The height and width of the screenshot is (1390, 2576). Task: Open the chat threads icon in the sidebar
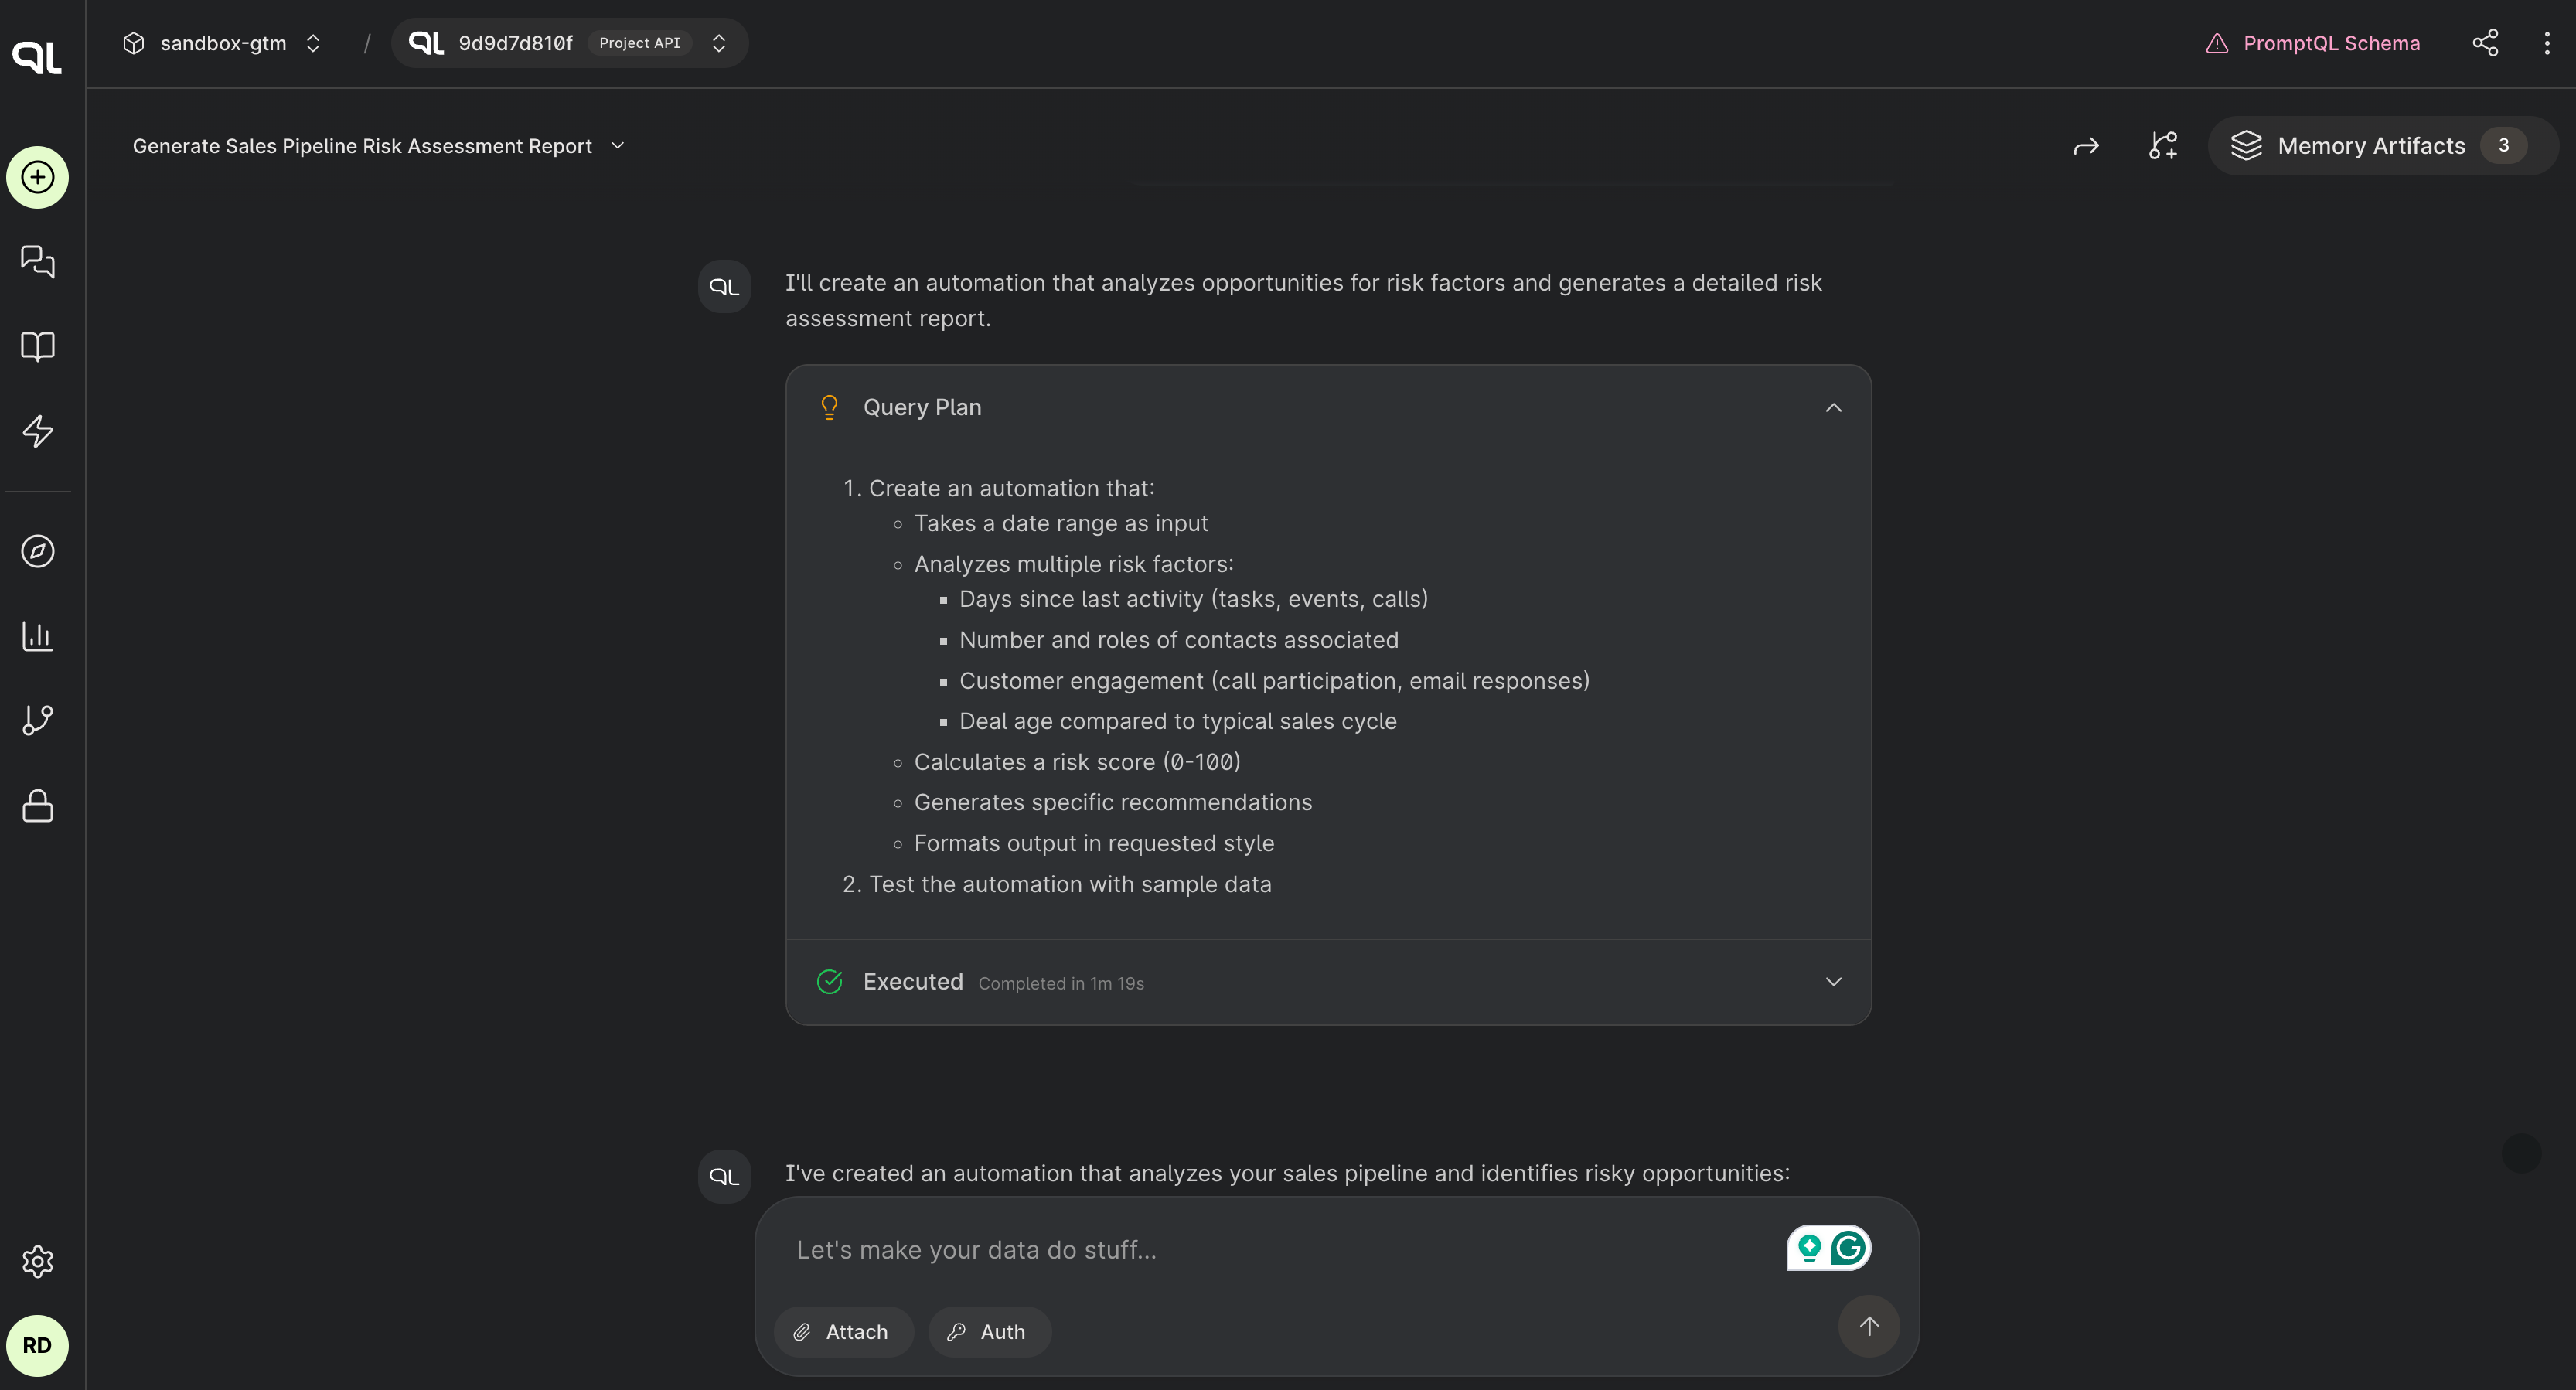coord(37,262)
